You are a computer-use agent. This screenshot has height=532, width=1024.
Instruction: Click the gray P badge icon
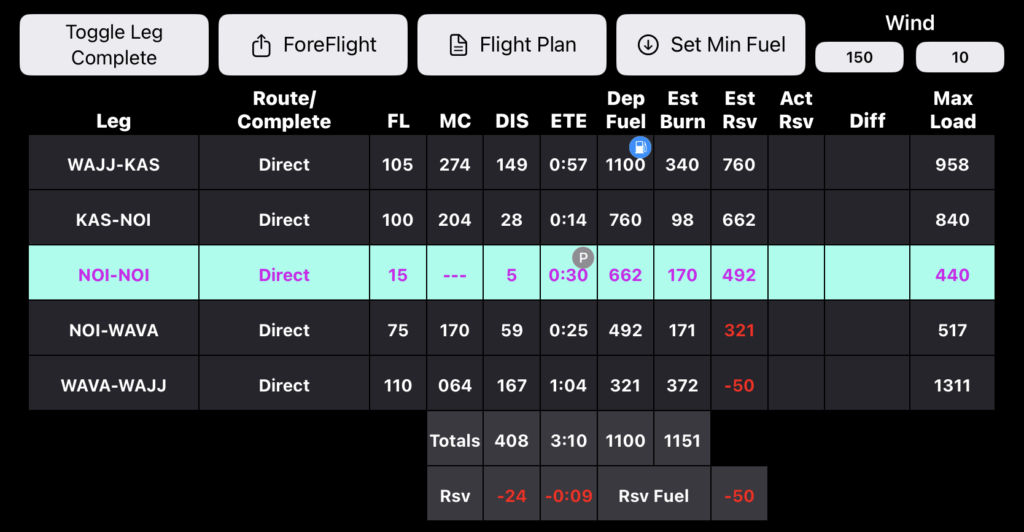coord(583,257)
